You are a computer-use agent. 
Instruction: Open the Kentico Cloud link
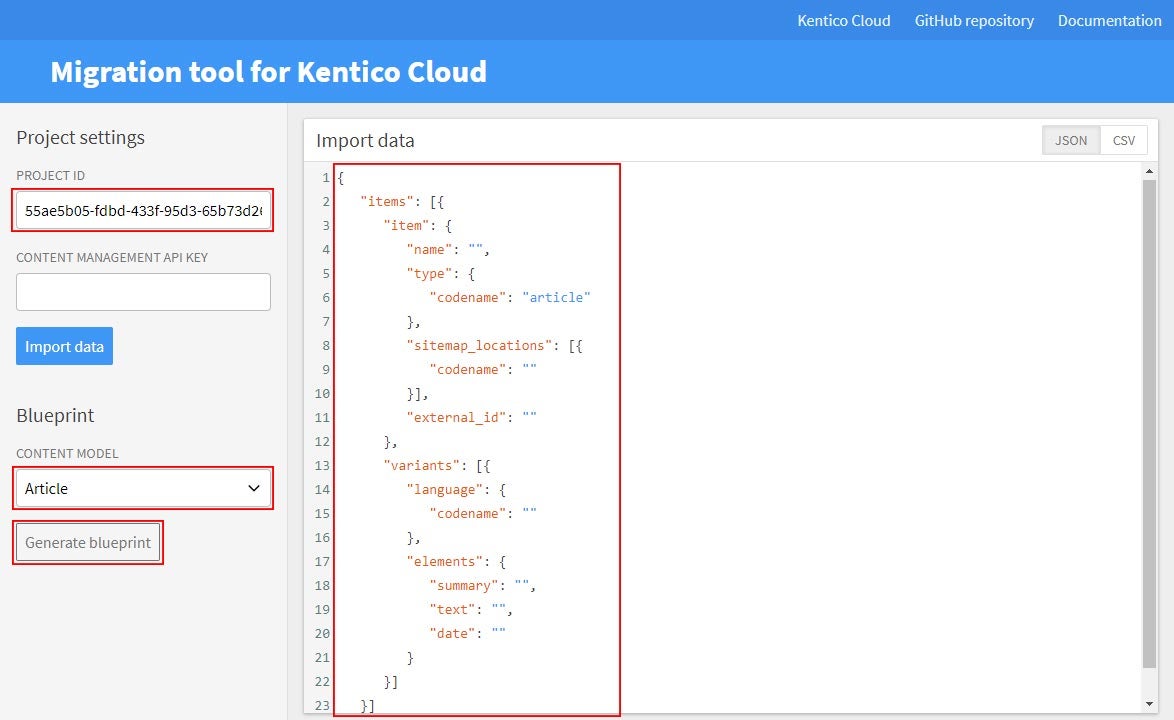coord(844,21)
